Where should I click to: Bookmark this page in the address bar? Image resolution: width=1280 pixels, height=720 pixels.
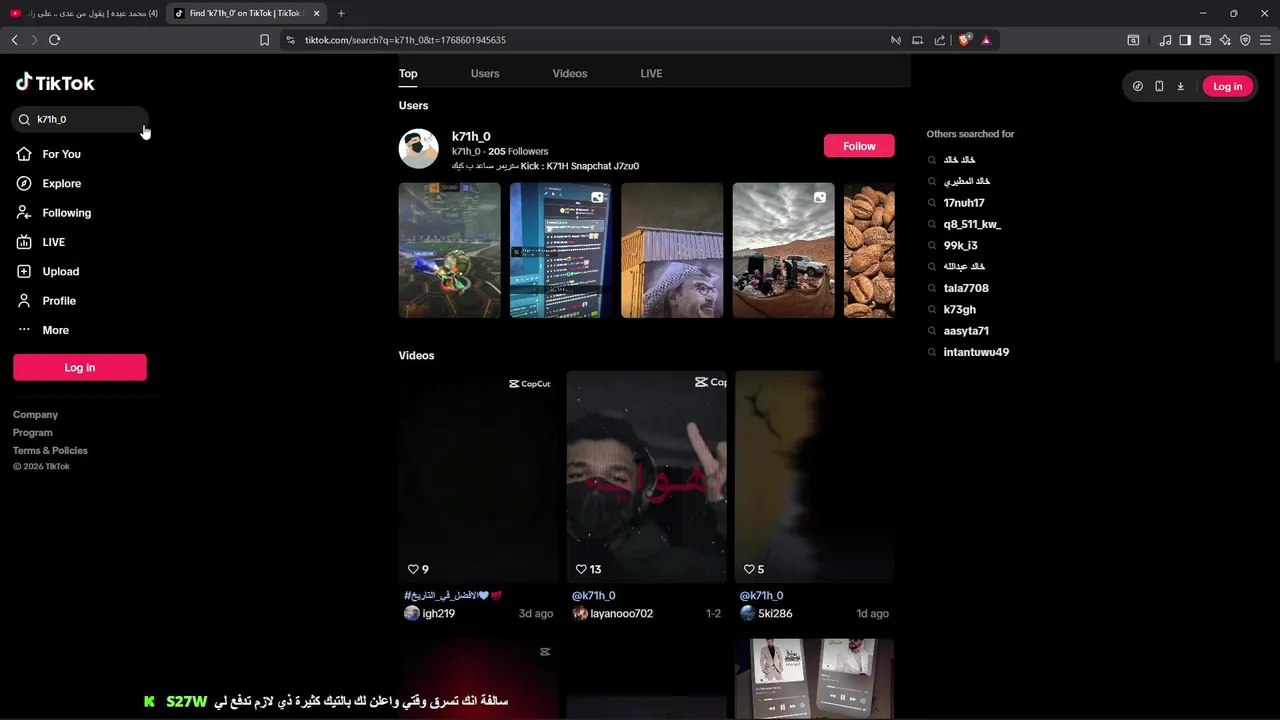pyautogui.click(x=264, y=40)
